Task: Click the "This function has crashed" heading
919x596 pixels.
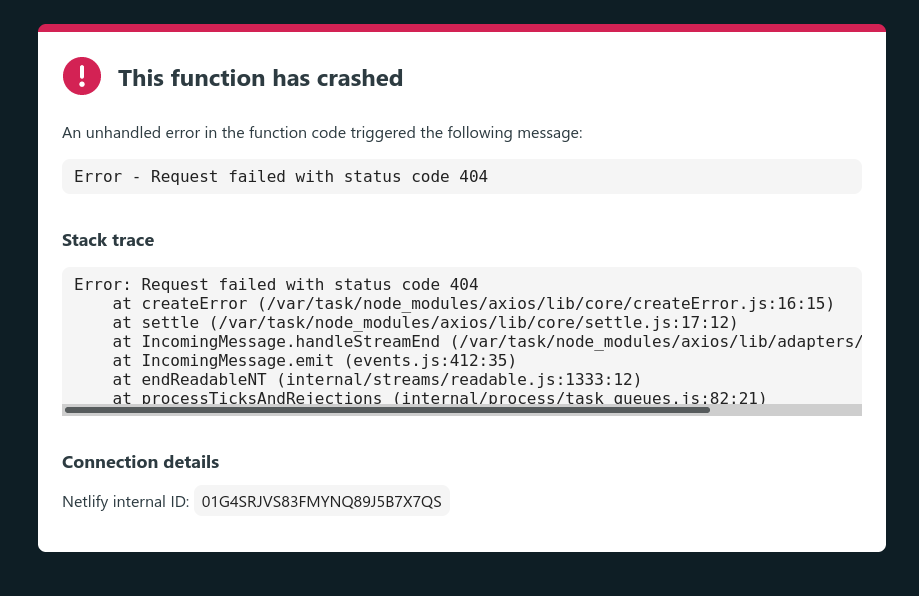Action: tap(260, 78)
